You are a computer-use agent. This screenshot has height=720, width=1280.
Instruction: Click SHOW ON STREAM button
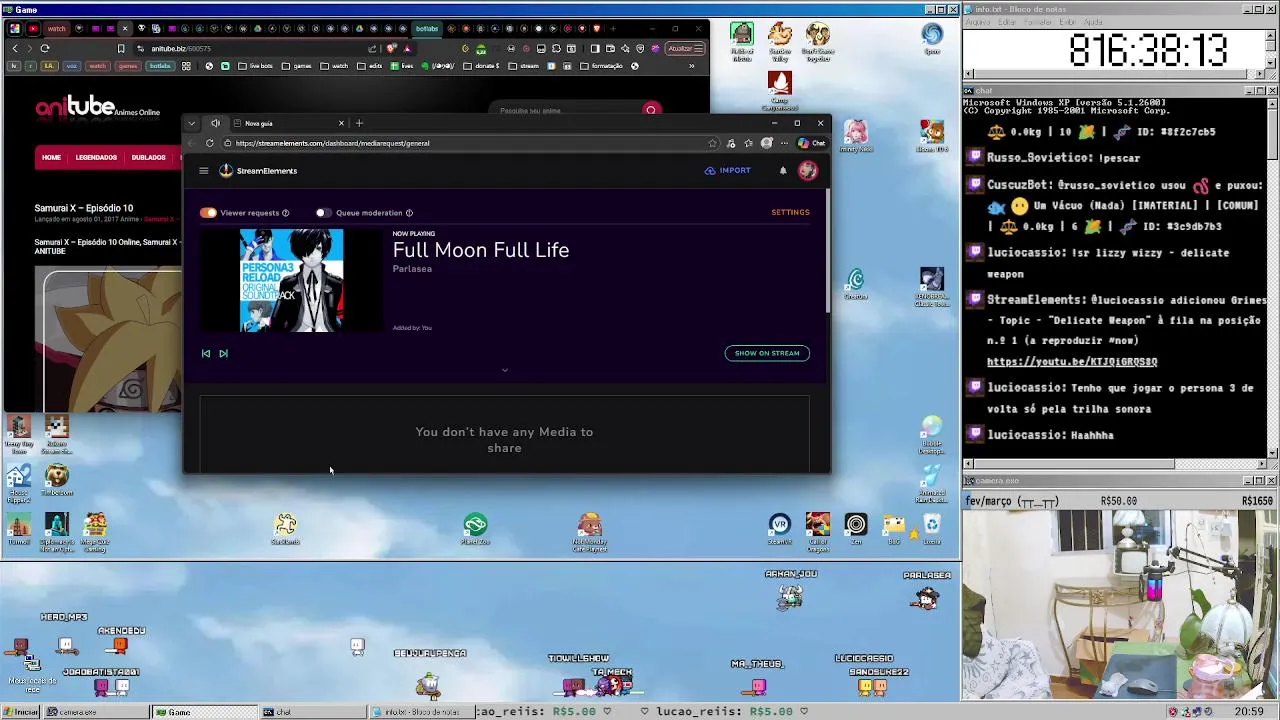tap(767, 353)
